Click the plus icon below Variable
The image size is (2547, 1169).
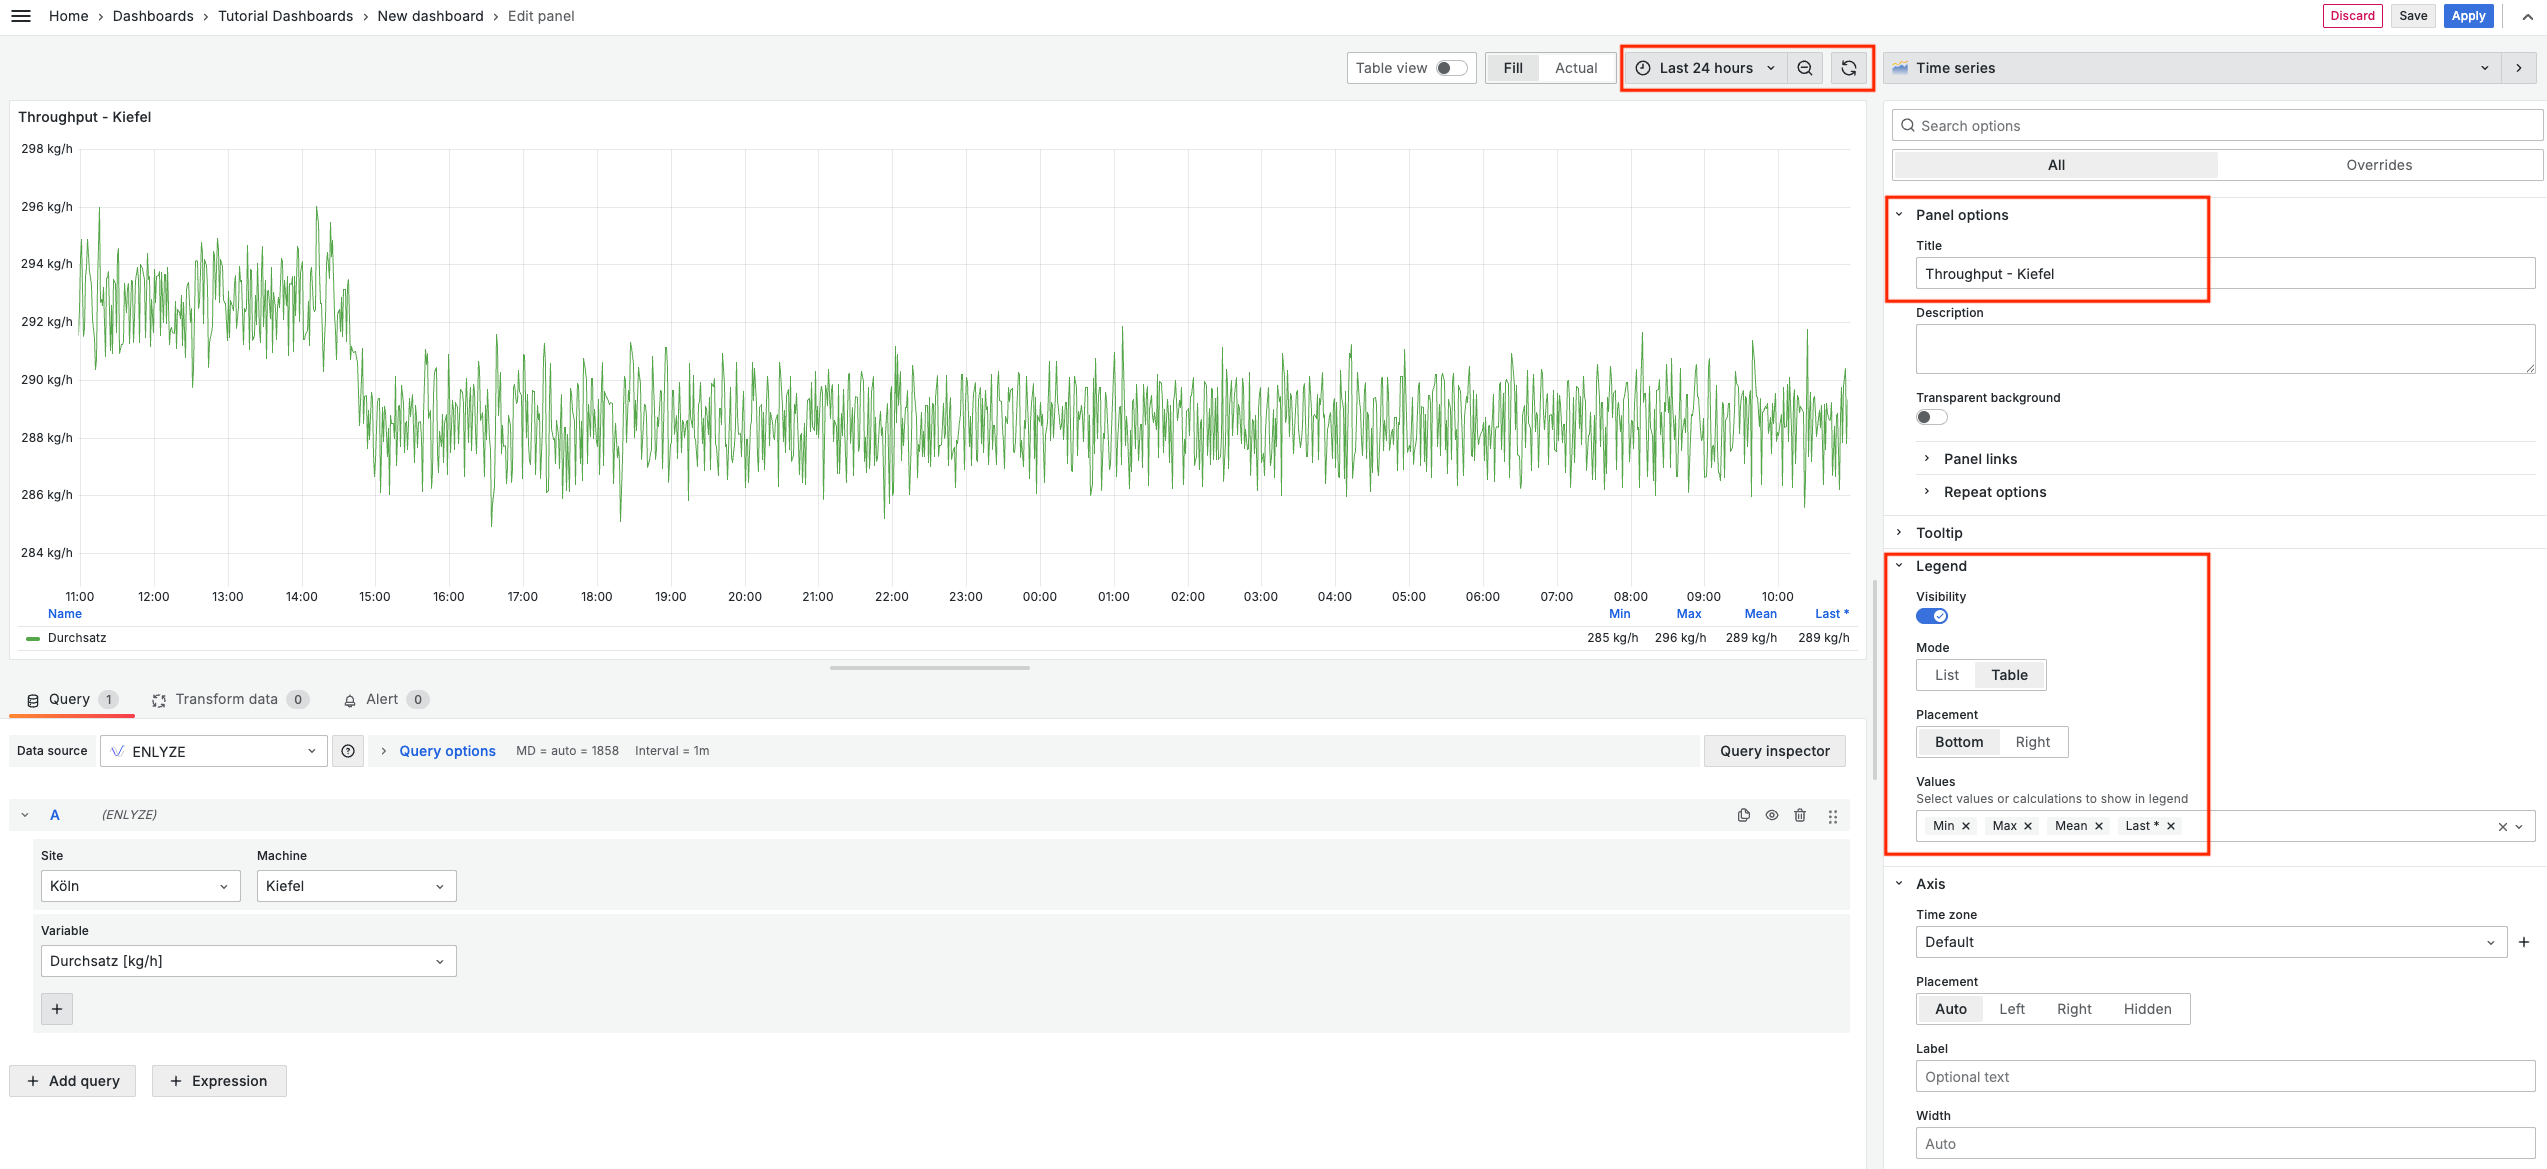pos(57,1009)
